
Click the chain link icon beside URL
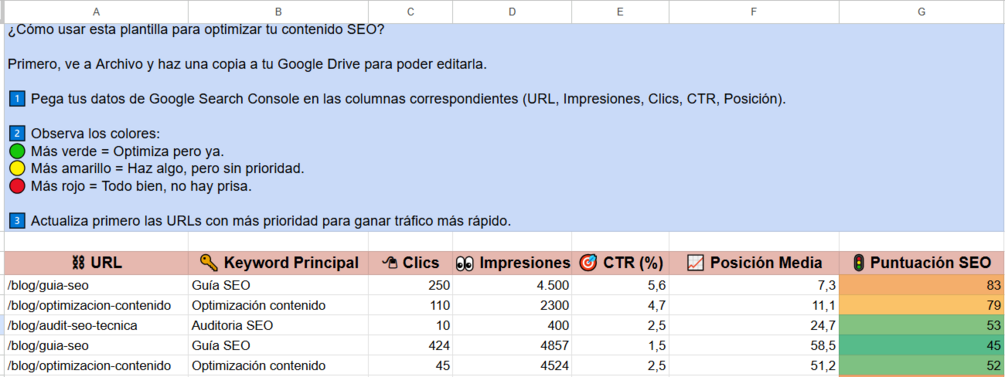click(78, 262)
